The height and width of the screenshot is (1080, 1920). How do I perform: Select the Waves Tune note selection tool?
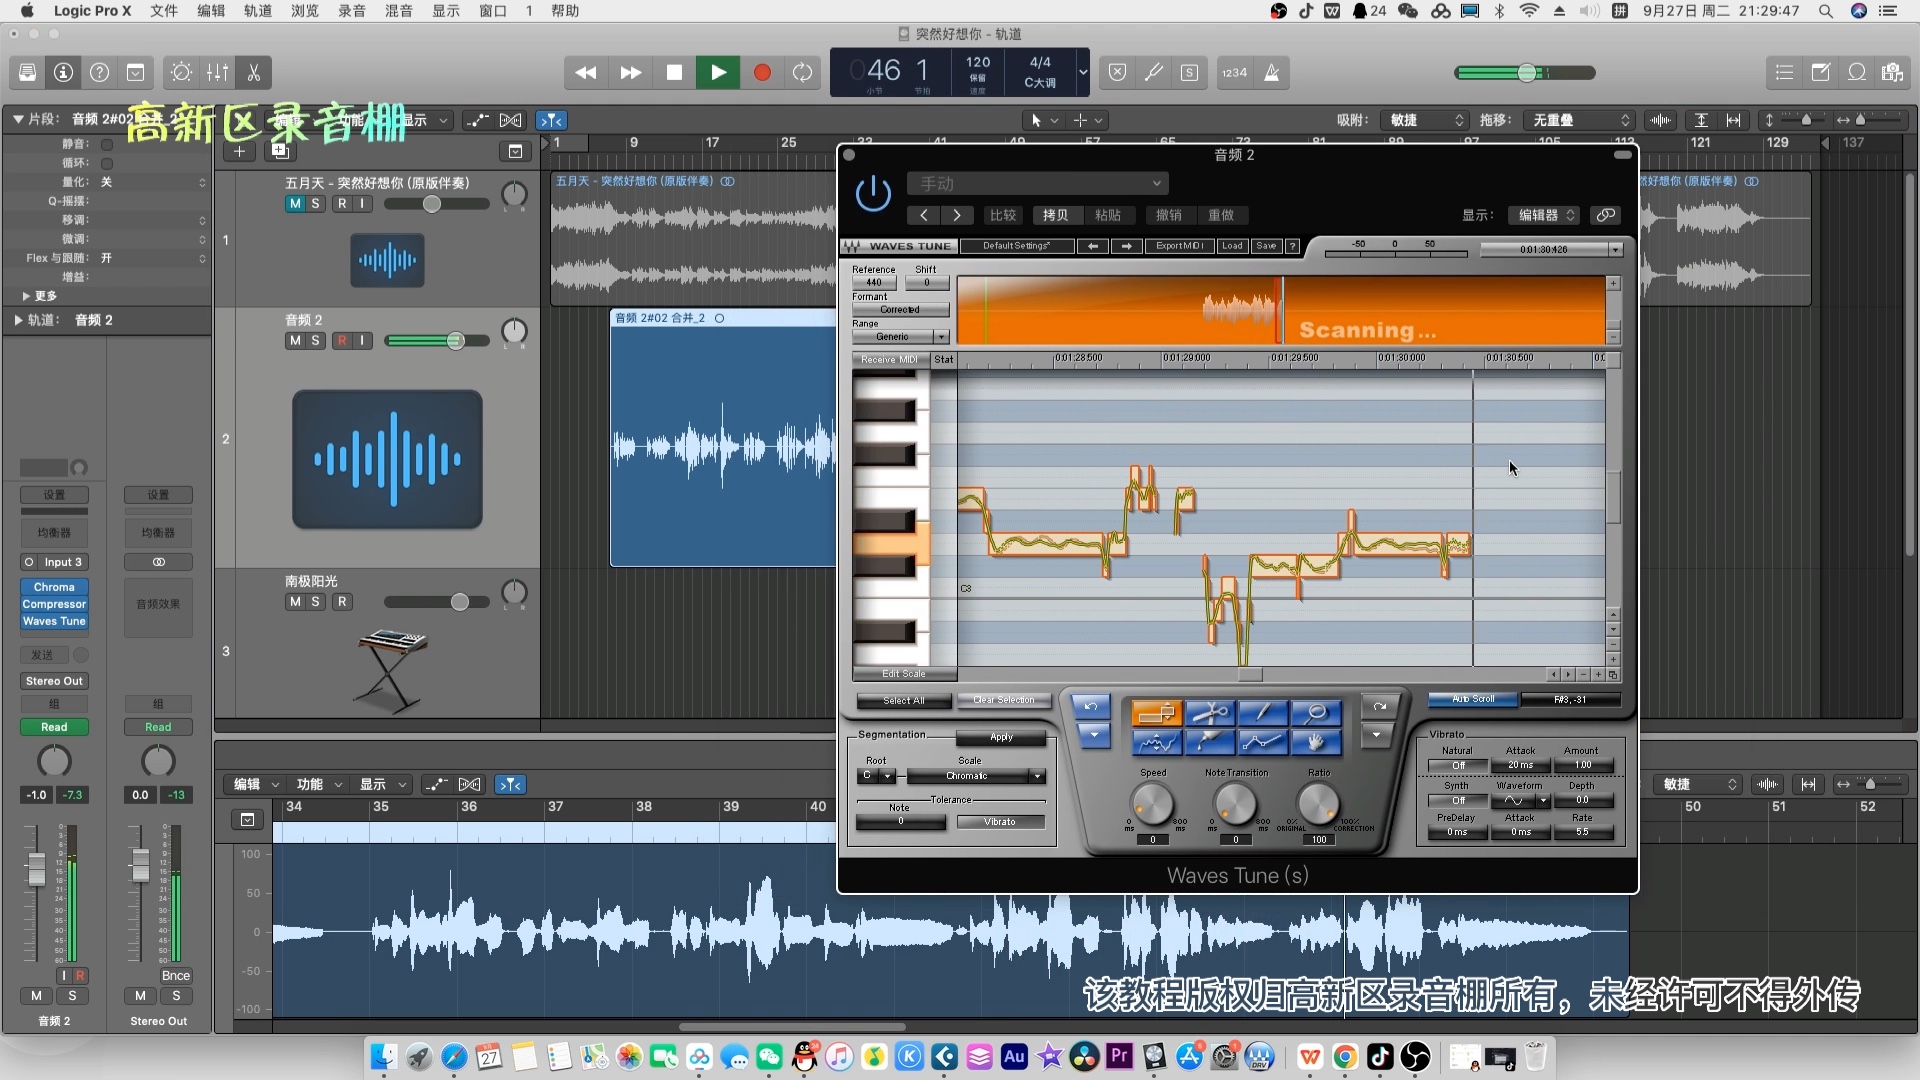pyautogui.click(x=1157, y=712)
